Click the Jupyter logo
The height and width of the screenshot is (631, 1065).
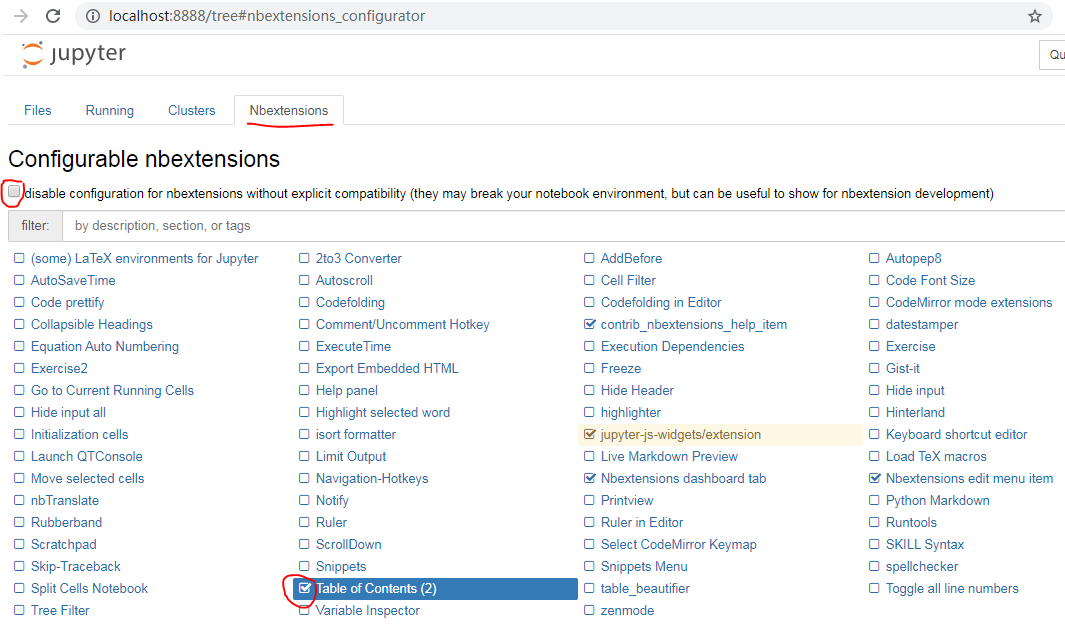pyautogui.click(x=73, y=54)
